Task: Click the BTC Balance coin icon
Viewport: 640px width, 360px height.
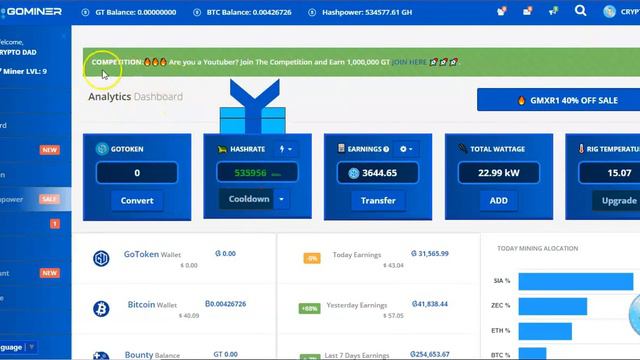Action: (x=197, y=12)
